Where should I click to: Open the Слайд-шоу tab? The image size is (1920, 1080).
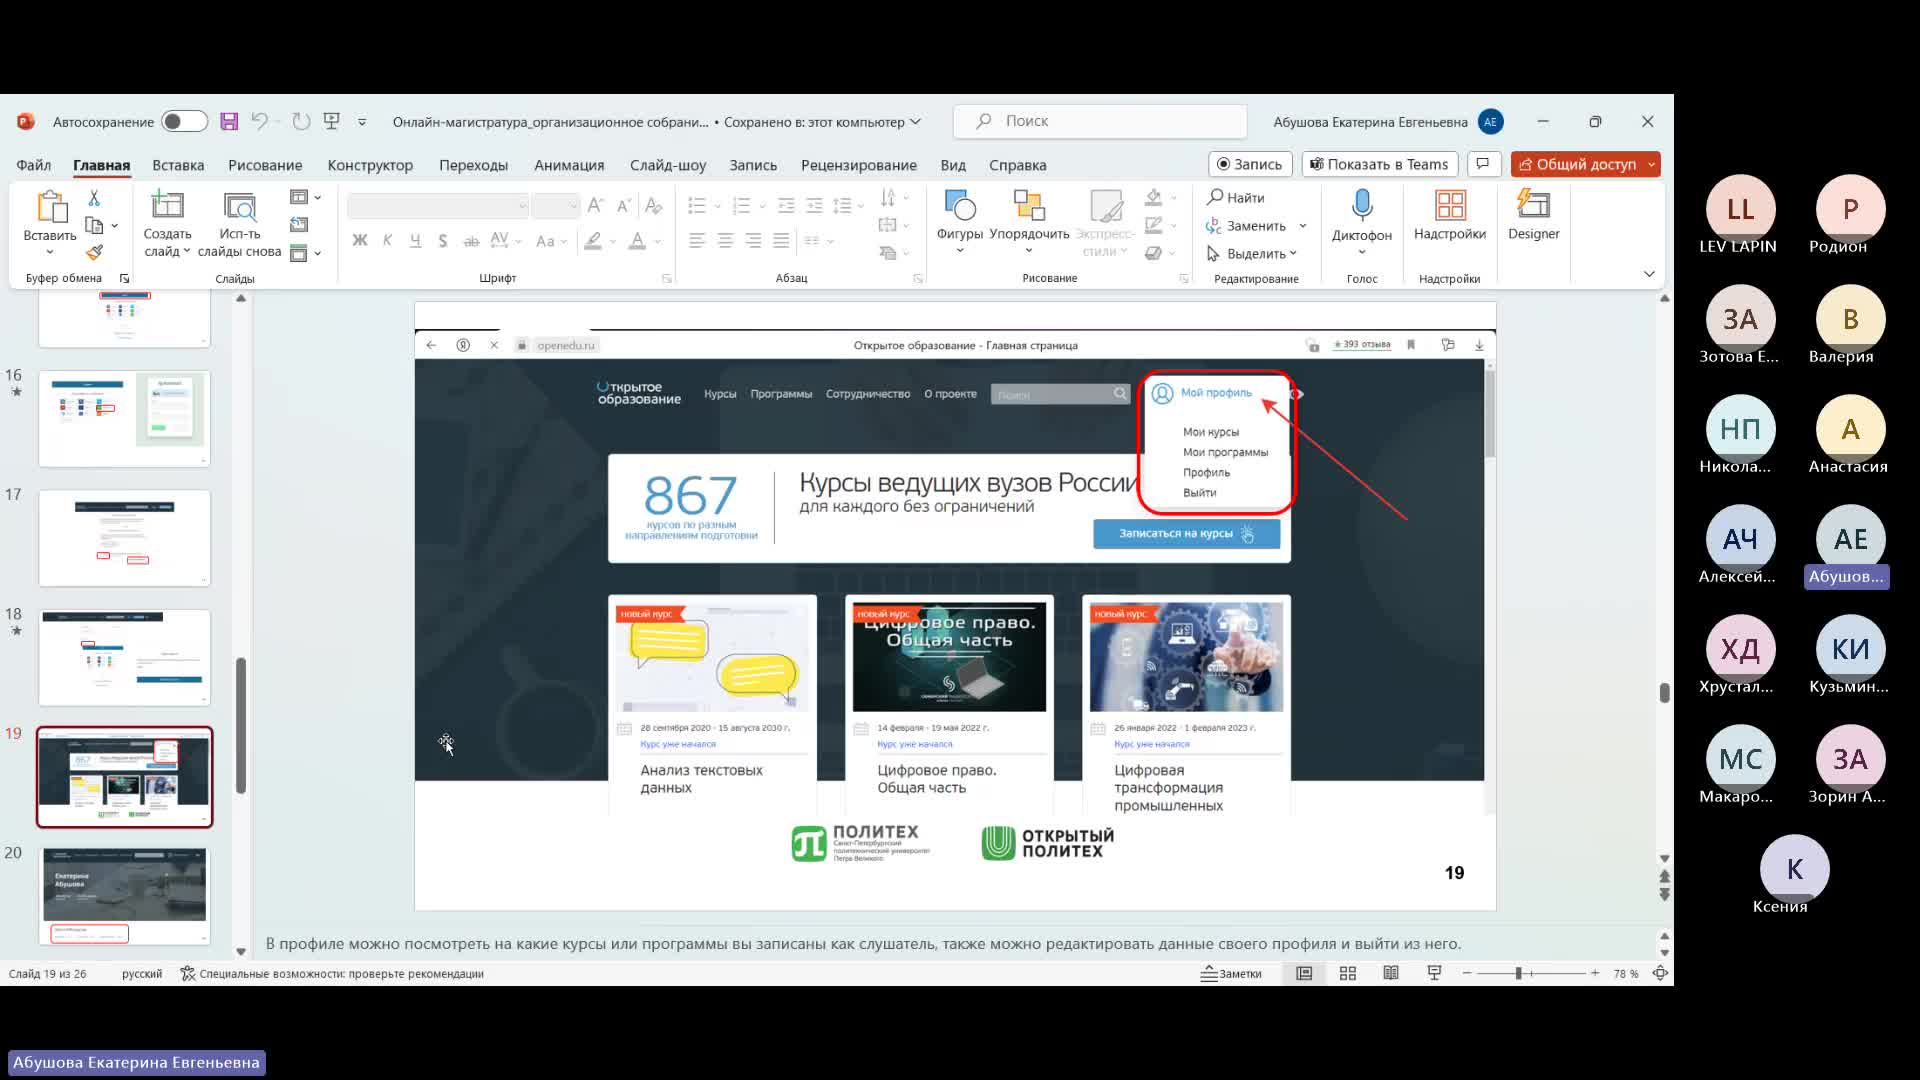pyautogui.click(x=668, y=165)
